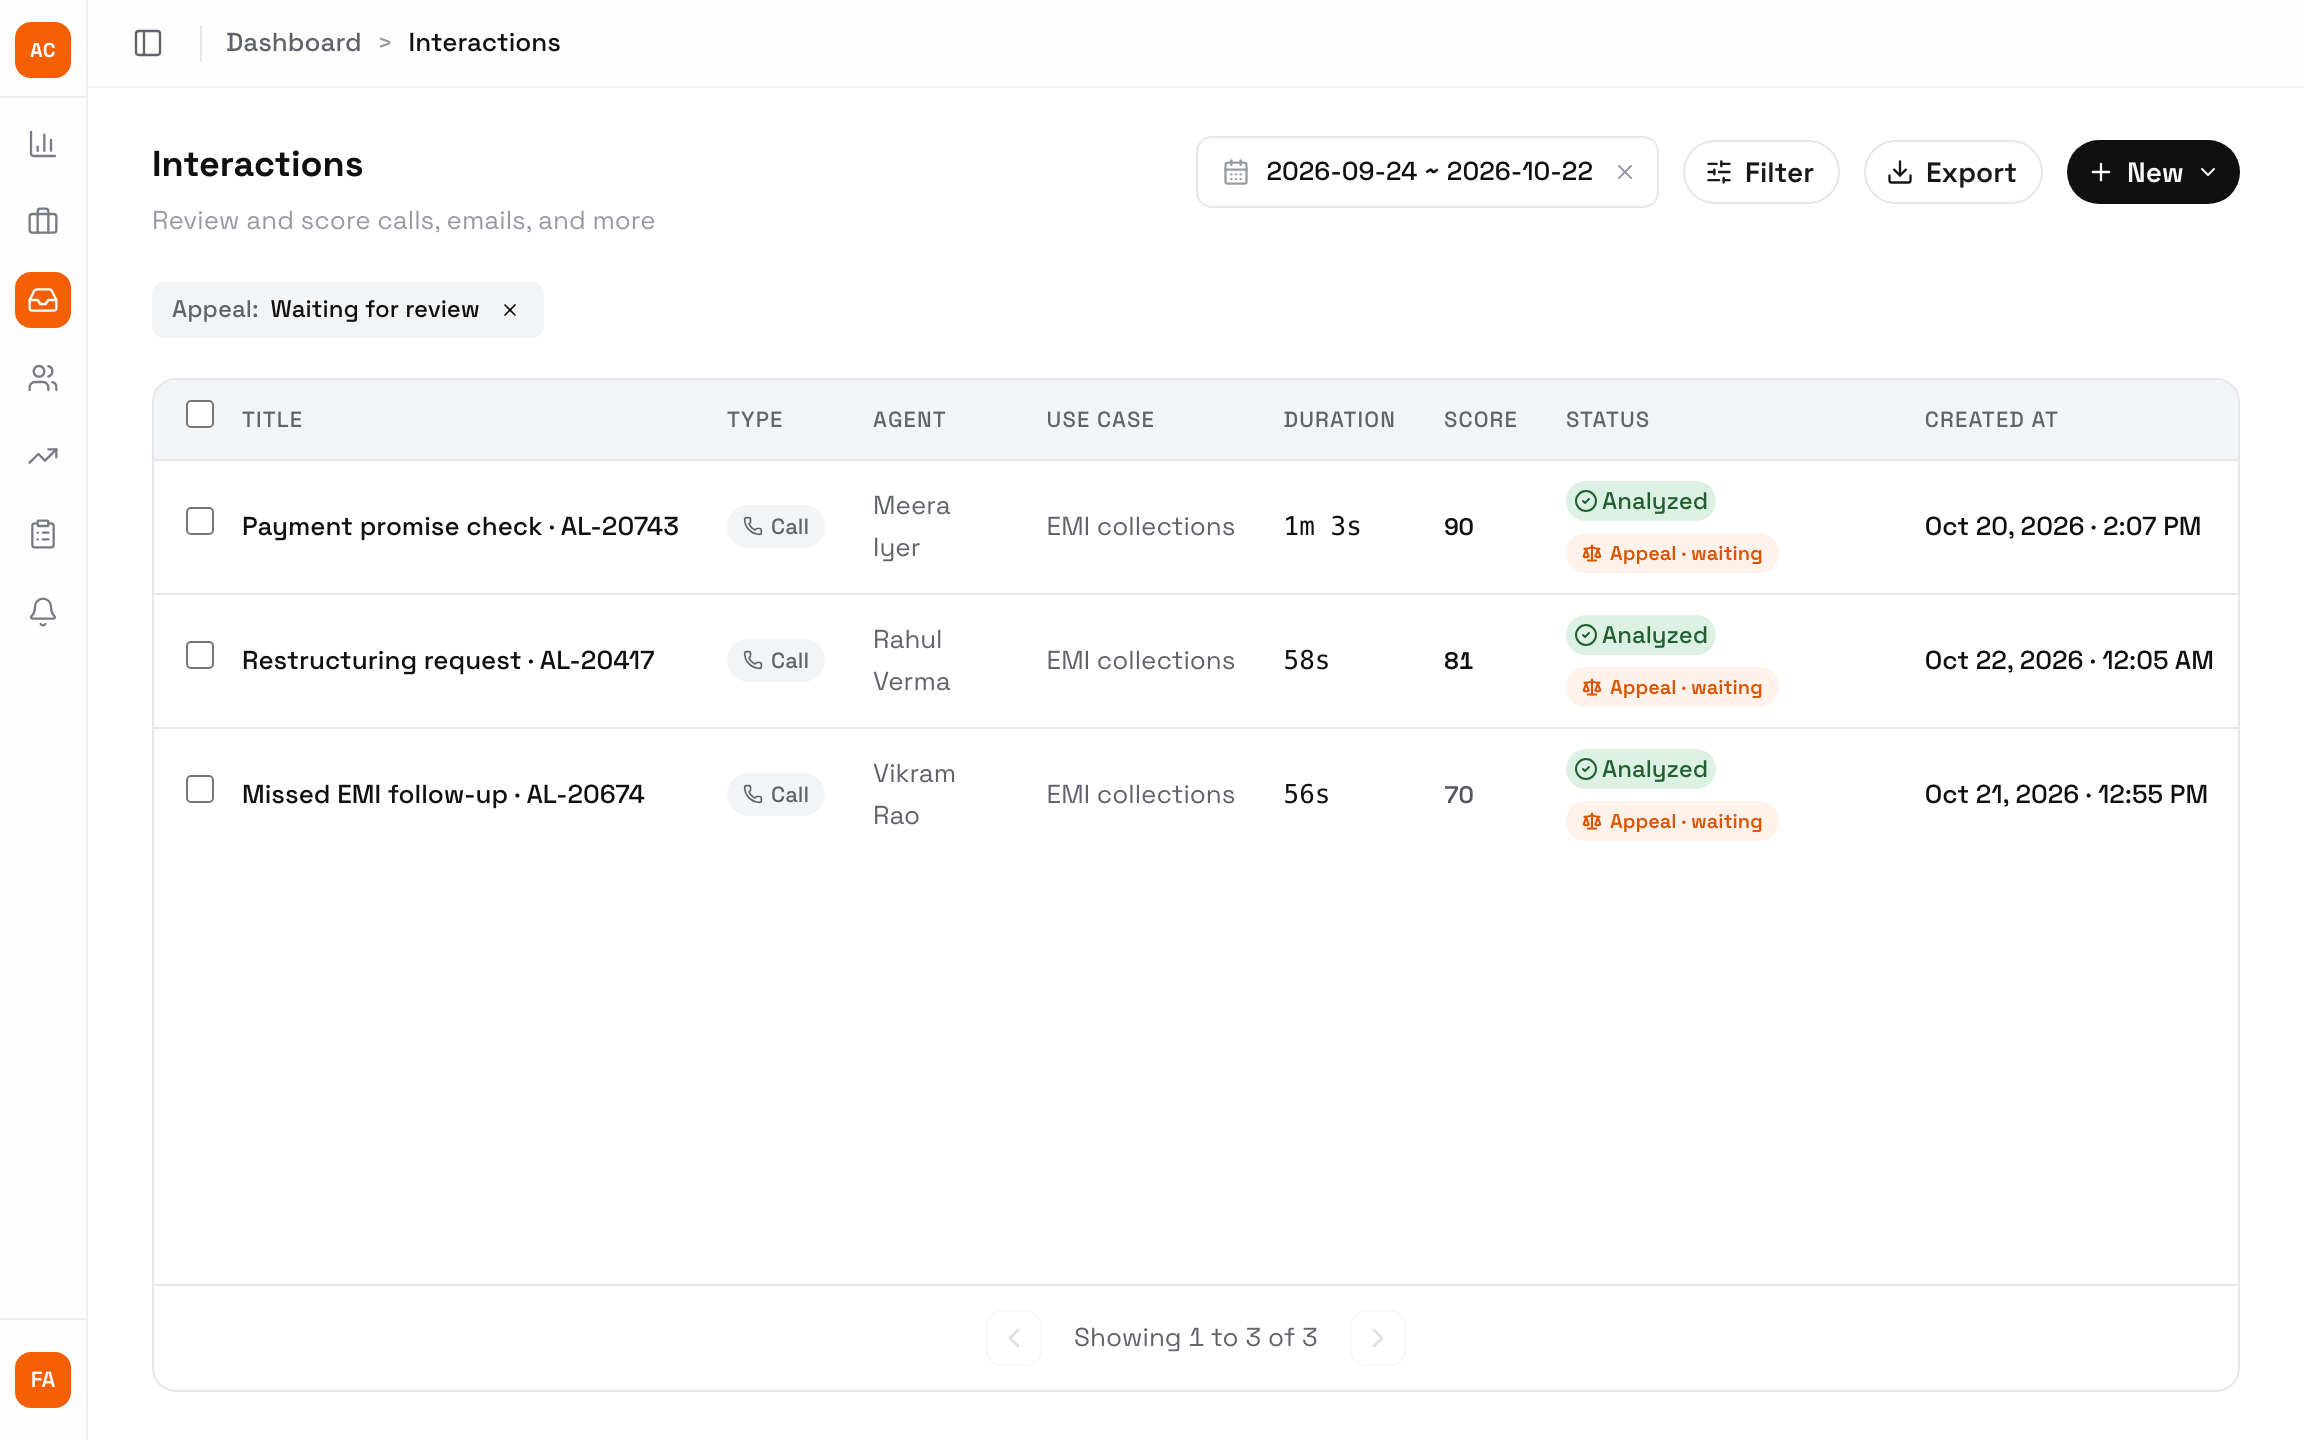Viewport: 2304px width, 1440px height.
Task: Click the Call badge for Meera Iyer
Action: (x=776, y=527)
